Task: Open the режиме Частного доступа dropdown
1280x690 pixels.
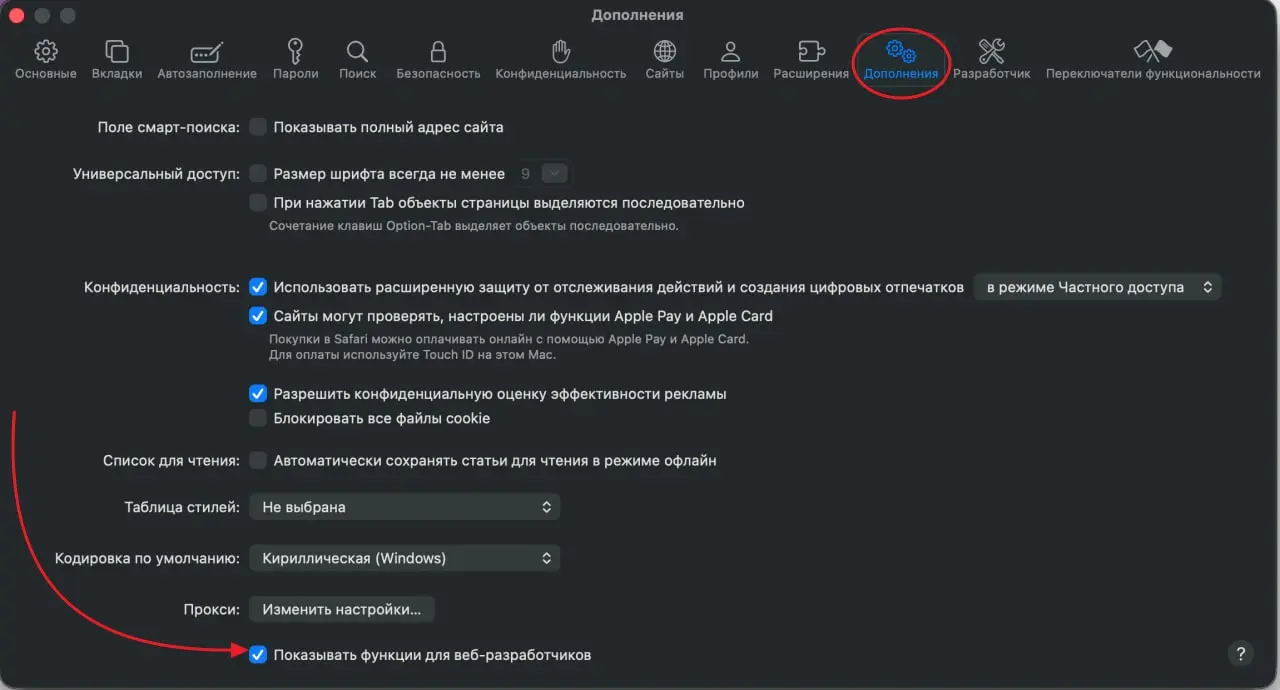Action: [x=1097, y=287]
